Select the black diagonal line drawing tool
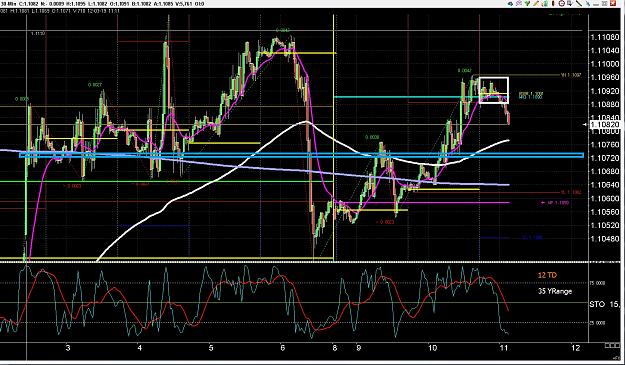Viewport: 625px width, 365px height. (579, 4)
